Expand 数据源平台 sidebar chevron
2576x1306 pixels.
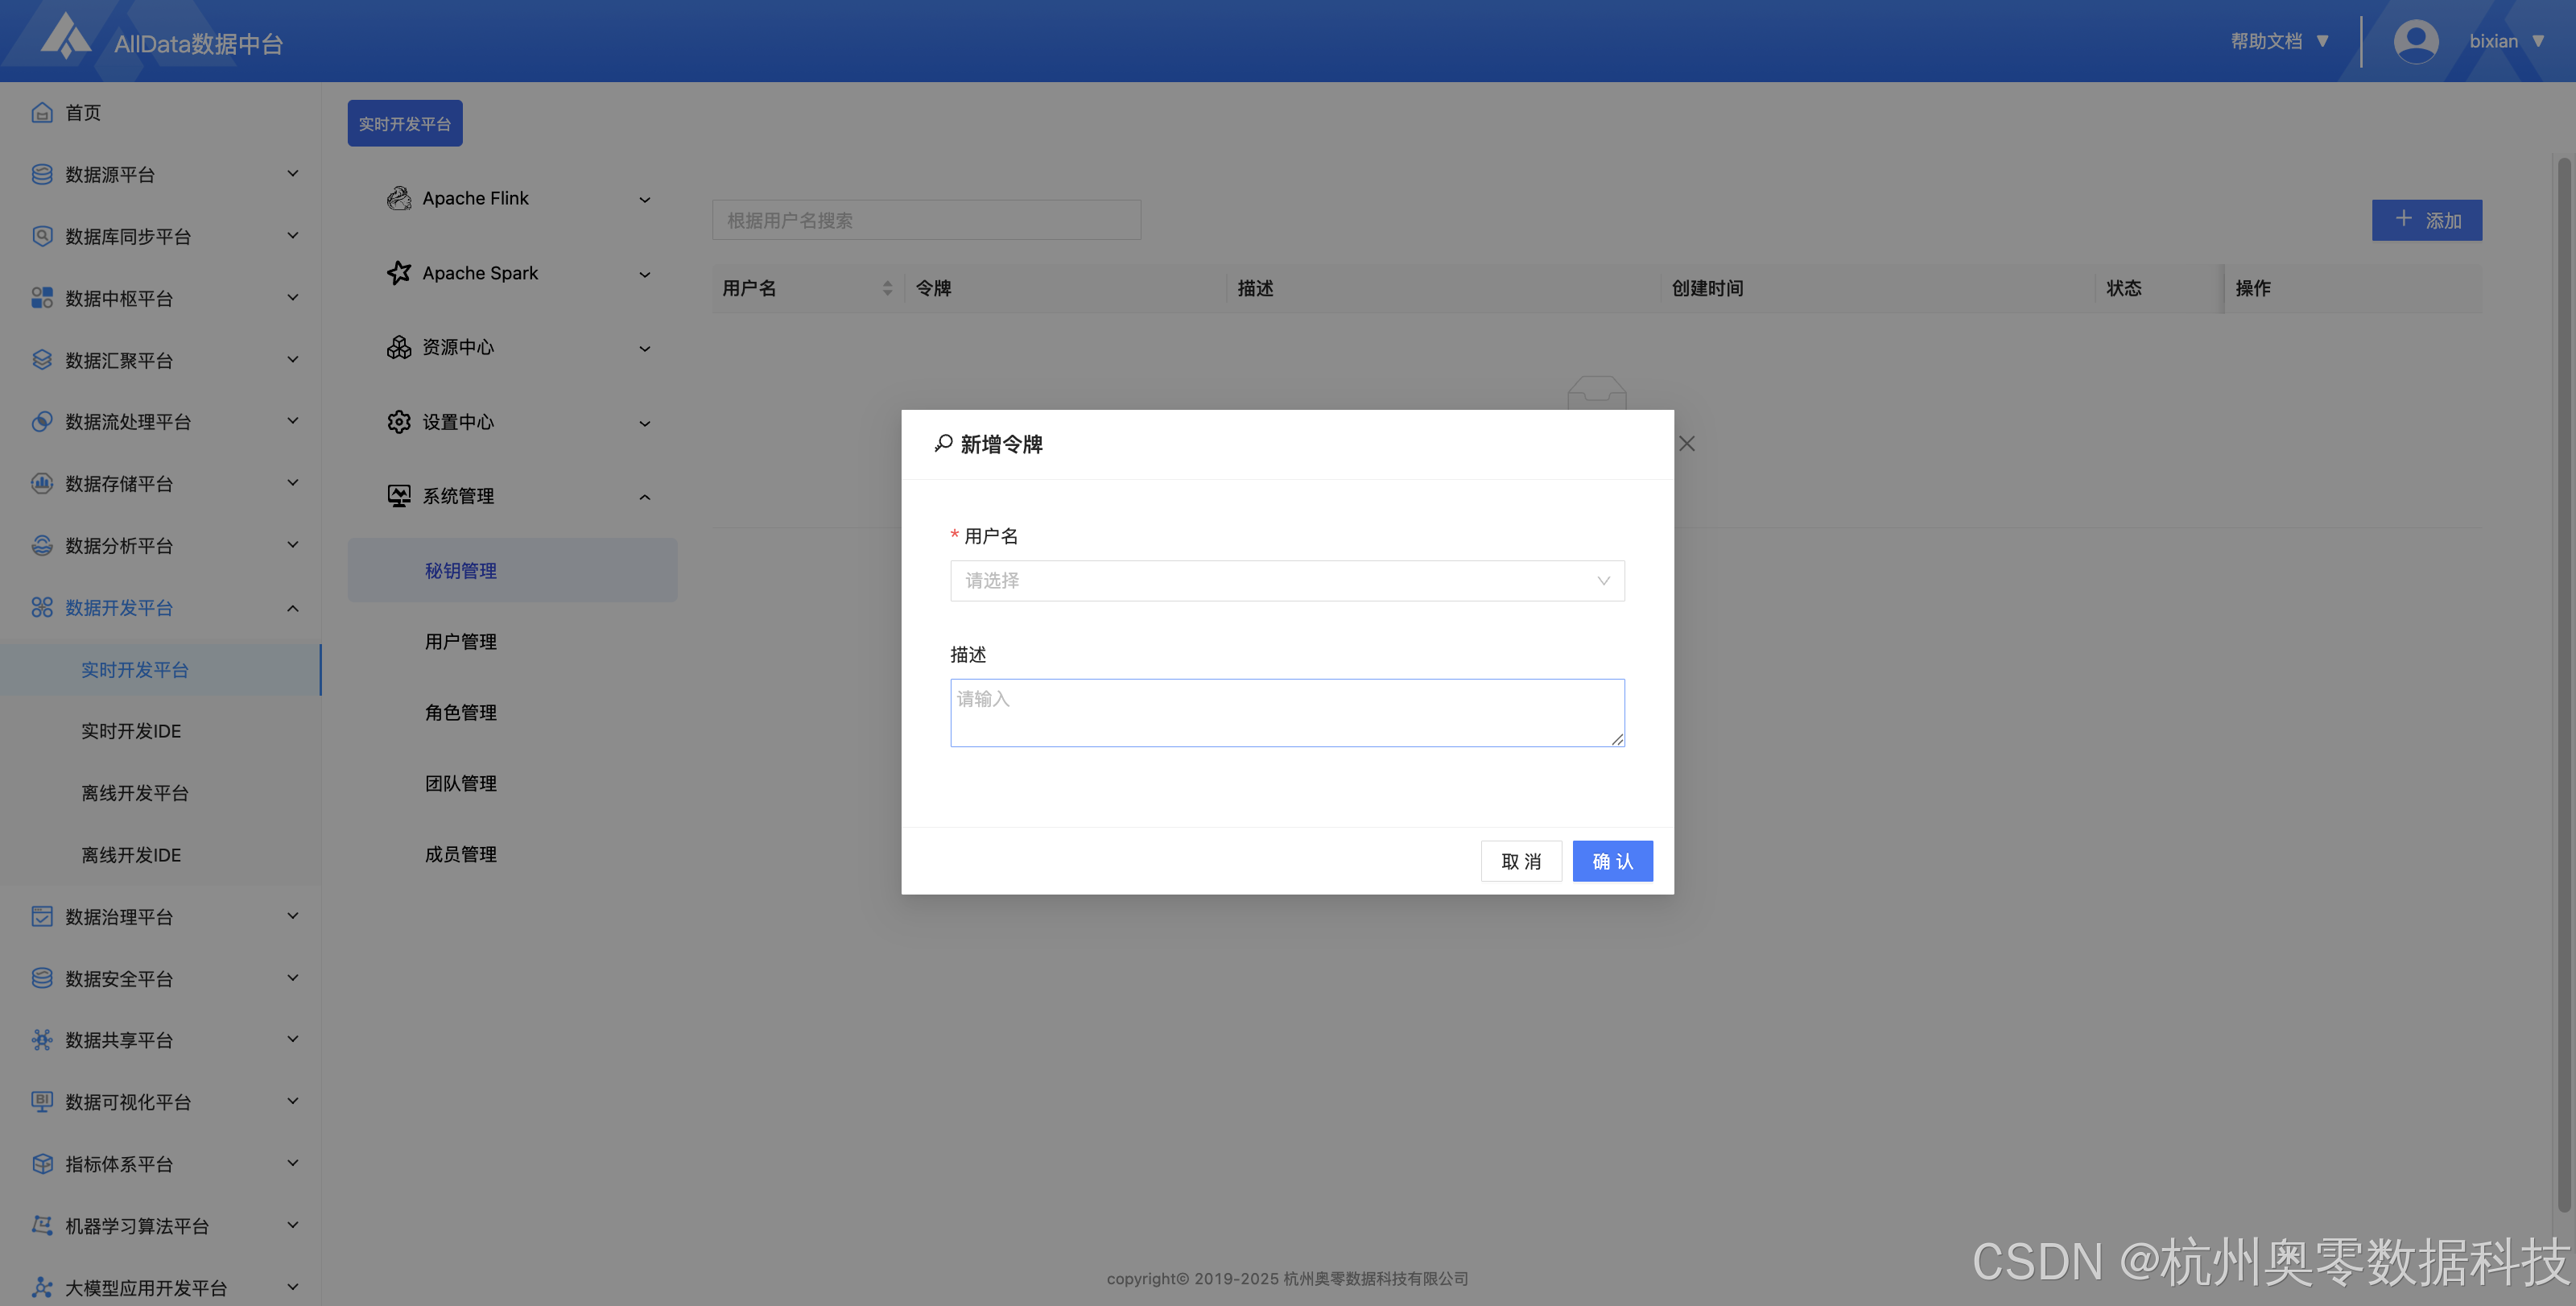click(293, 174)
